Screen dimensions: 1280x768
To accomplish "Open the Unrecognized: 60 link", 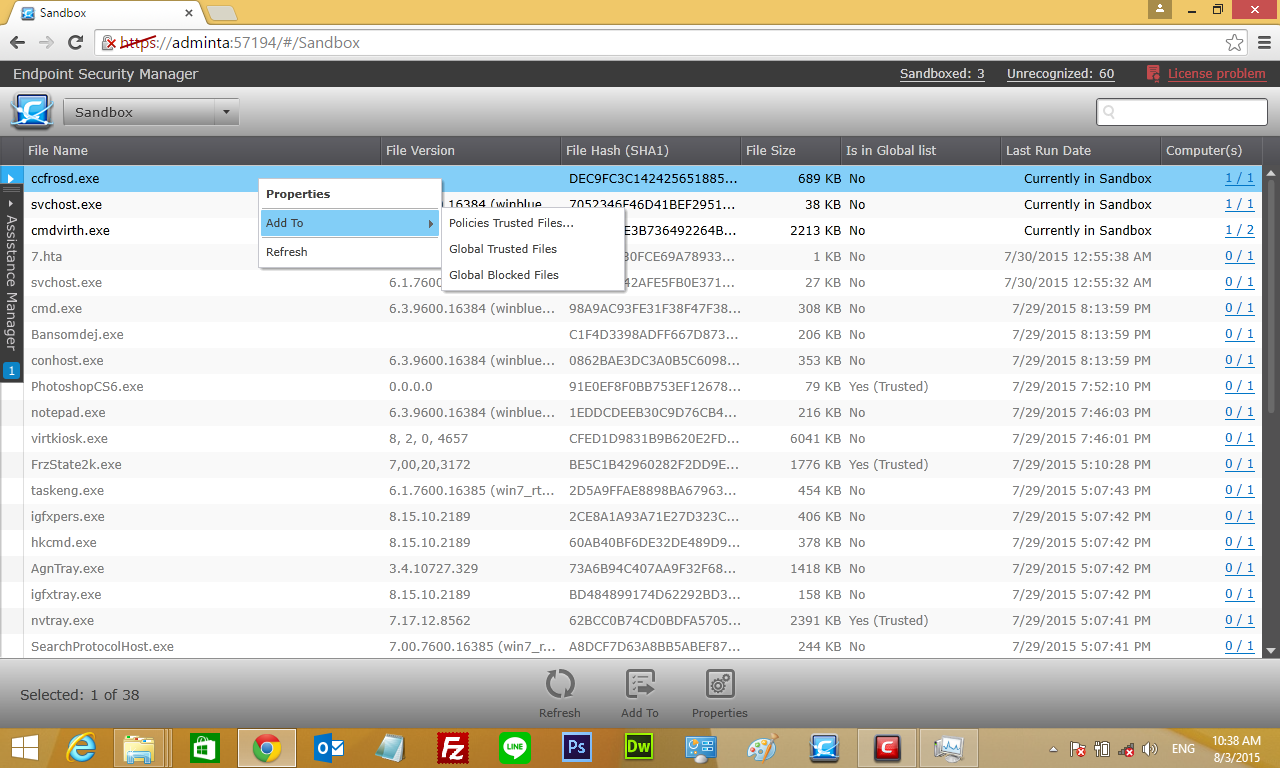I will (1060, 74).
